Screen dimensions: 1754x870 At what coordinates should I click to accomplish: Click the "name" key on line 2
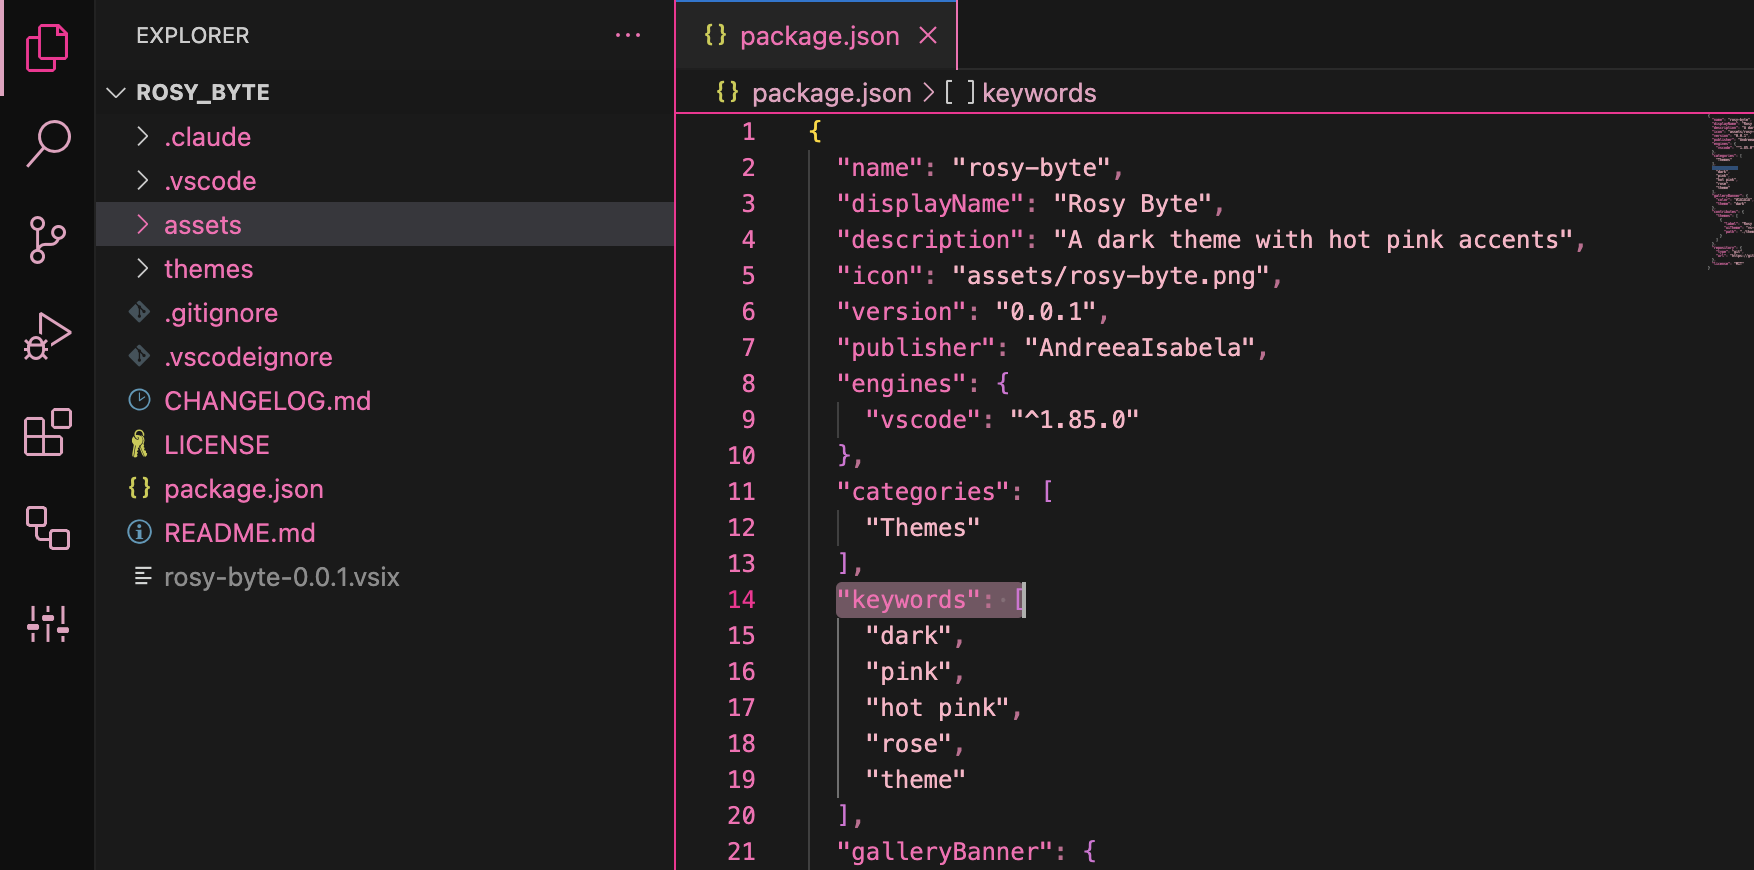pos(880,168)
